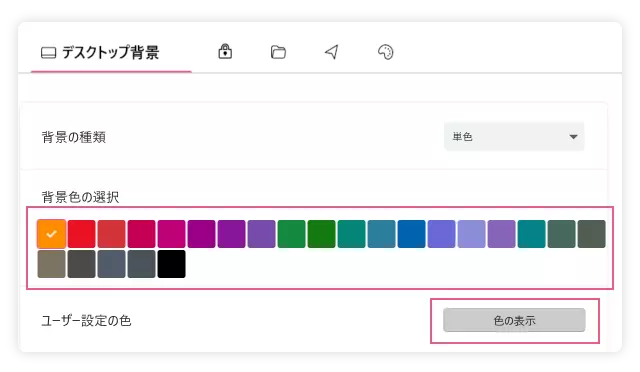Open the 単色 background type dropdown
Screen dimensions: 640x372
(514, 136)
